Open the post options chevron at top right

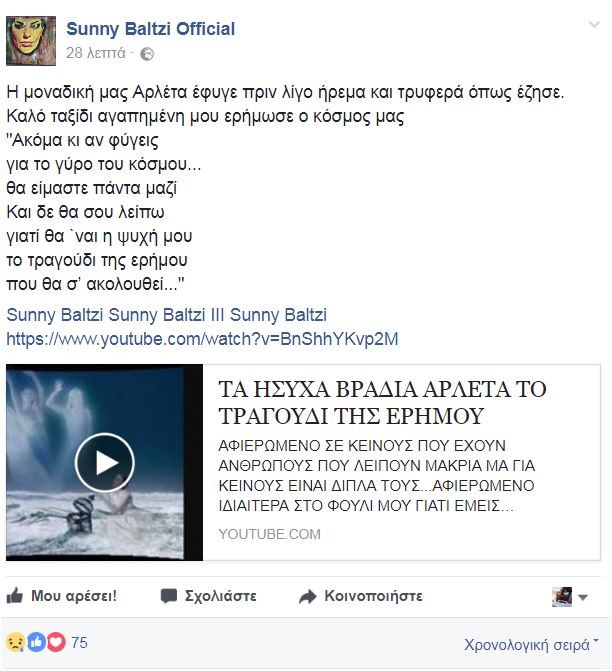pyautogui.click(x=594, y=25)
